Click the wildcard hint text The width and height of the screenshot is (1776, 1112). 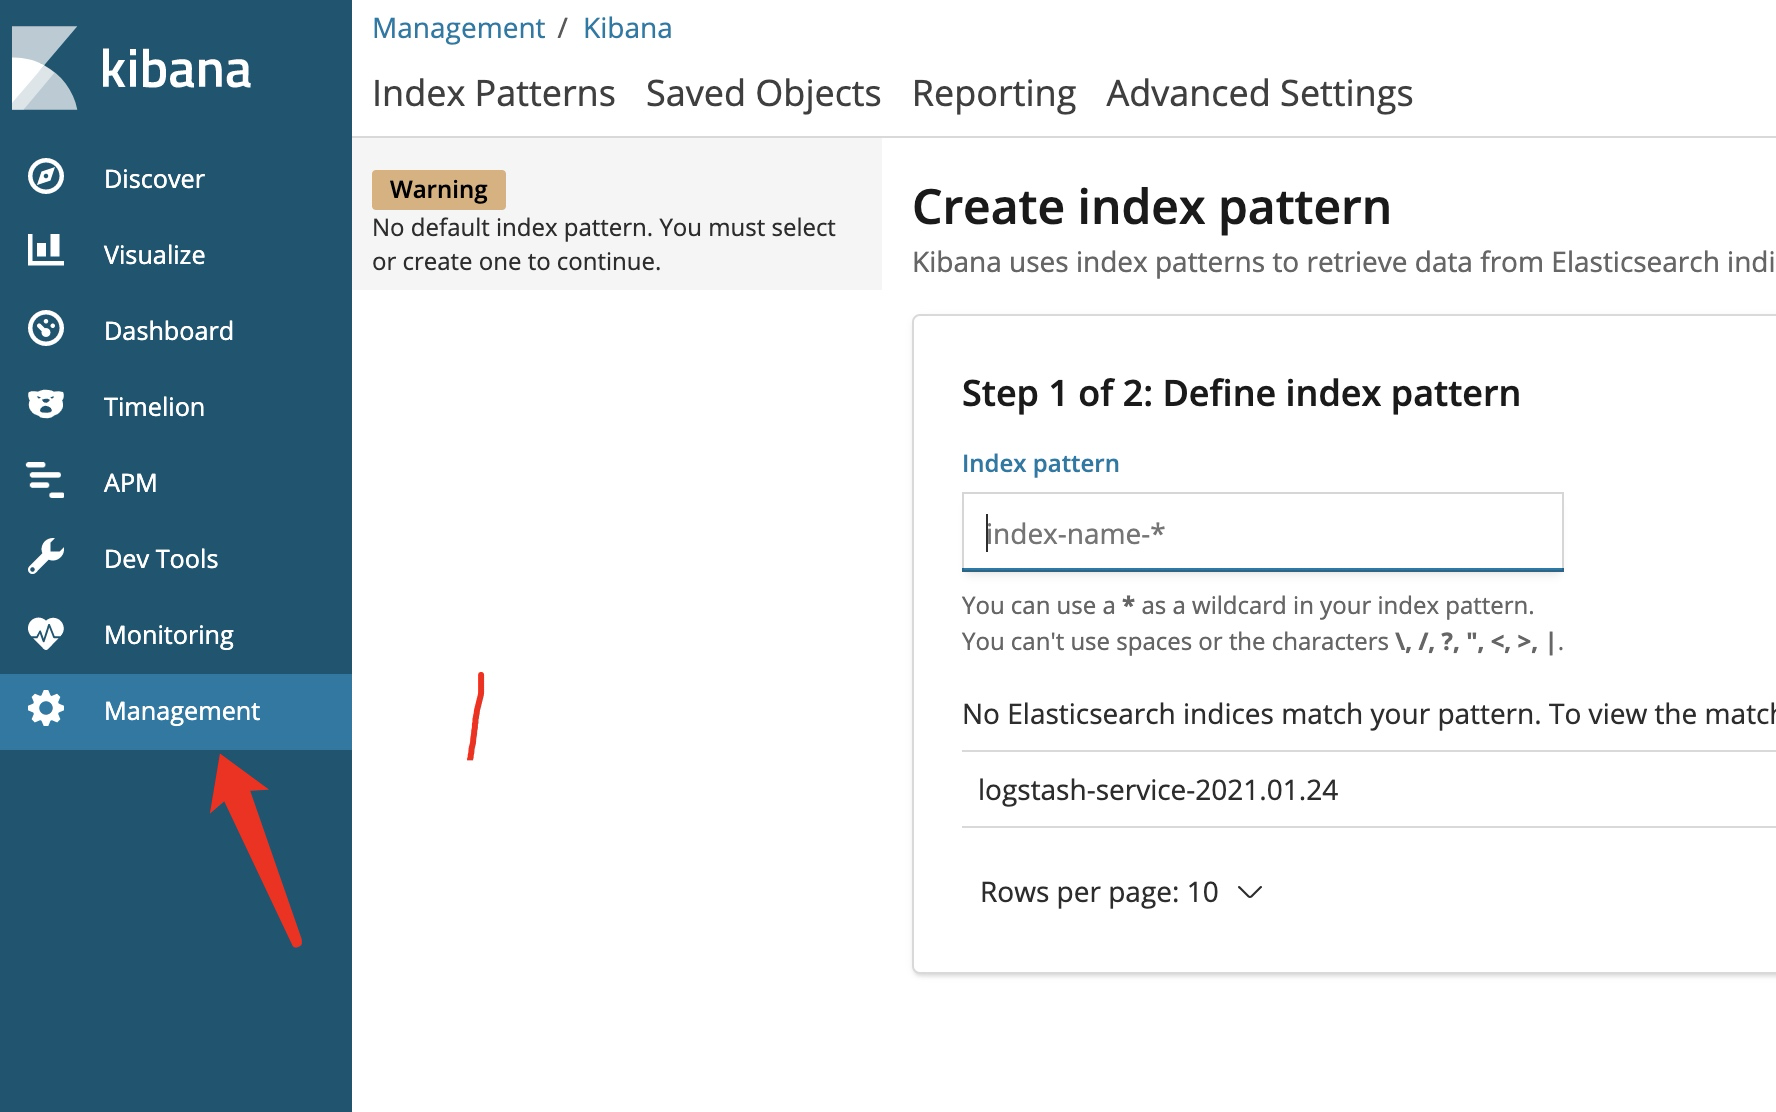tap(1247, 605)
